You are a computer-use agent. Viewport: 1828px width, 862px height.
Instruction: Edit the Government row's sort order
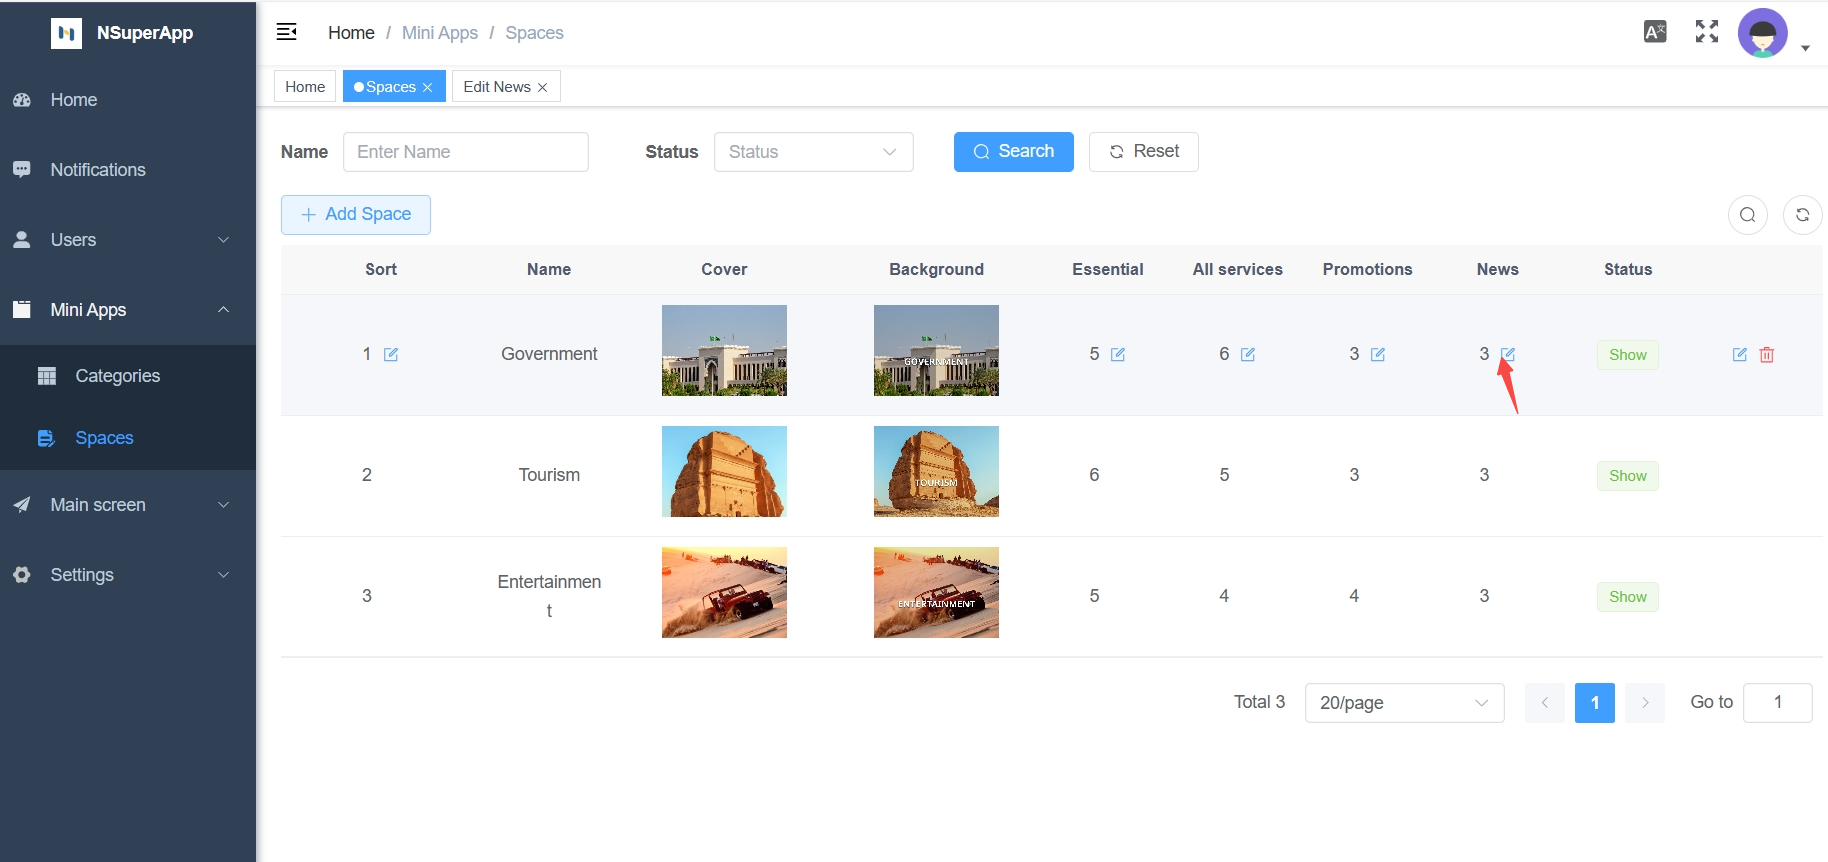[391, 355]
